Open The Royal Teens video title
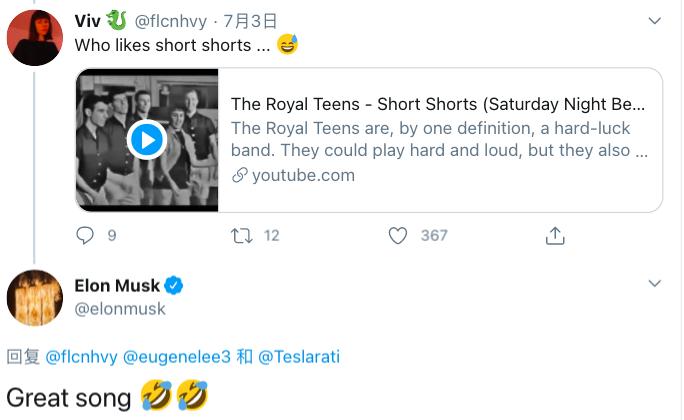The image size is (684, 420). pyautogui.click(x=438, y=104)
